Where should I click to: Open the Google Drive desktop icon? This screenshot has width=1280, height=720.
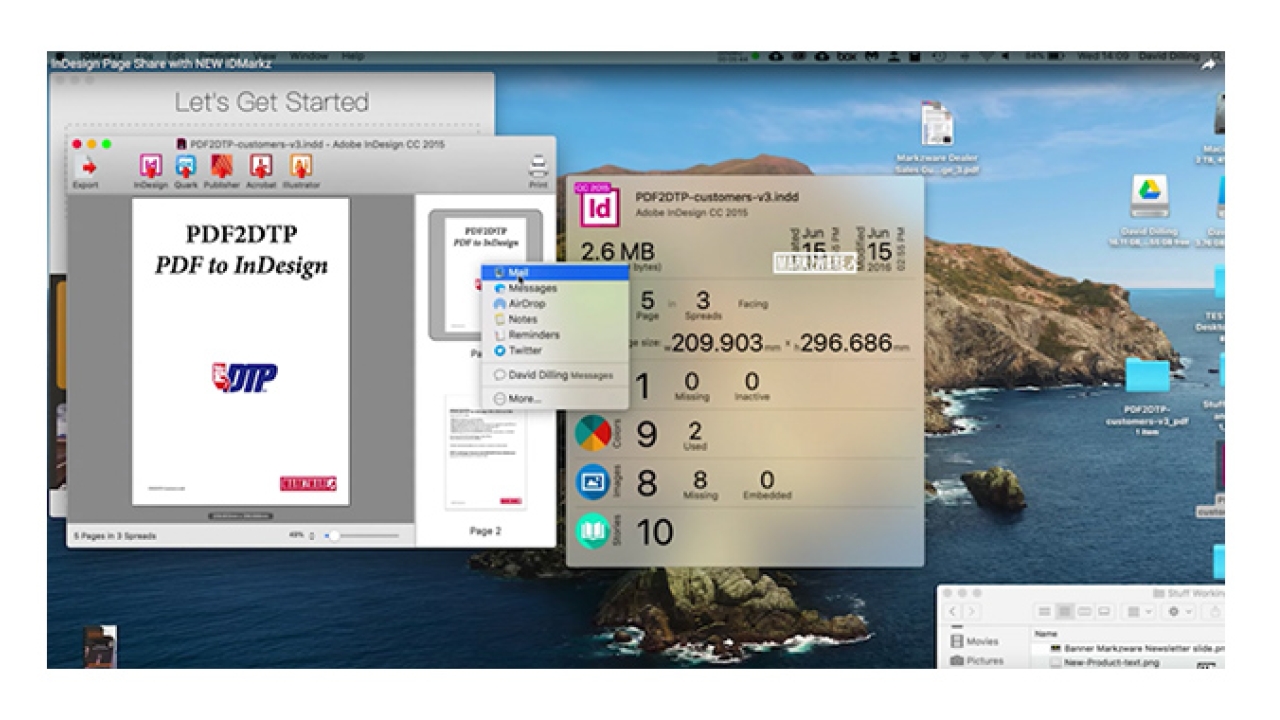[x=1150, y=196]
